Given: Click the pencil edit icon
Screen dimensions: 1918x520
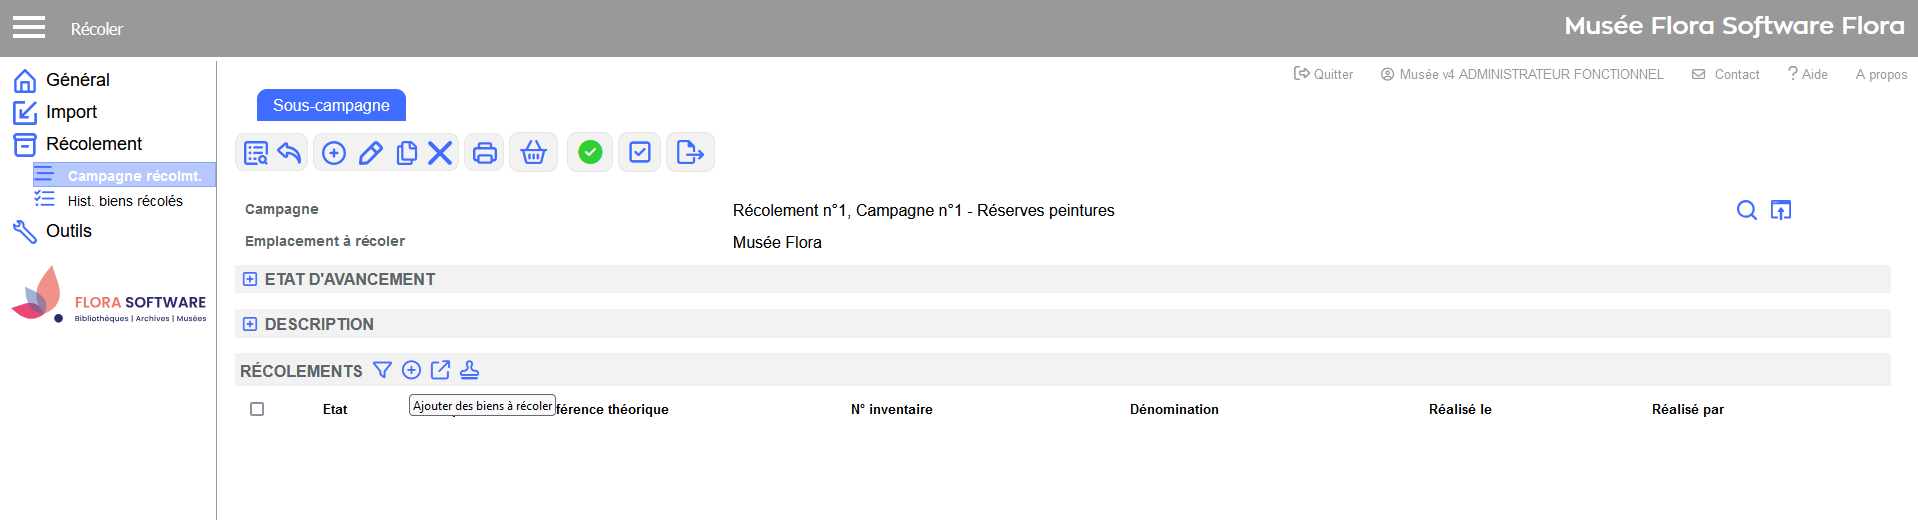Looking at the screenshot, I should tap(371, 153).
